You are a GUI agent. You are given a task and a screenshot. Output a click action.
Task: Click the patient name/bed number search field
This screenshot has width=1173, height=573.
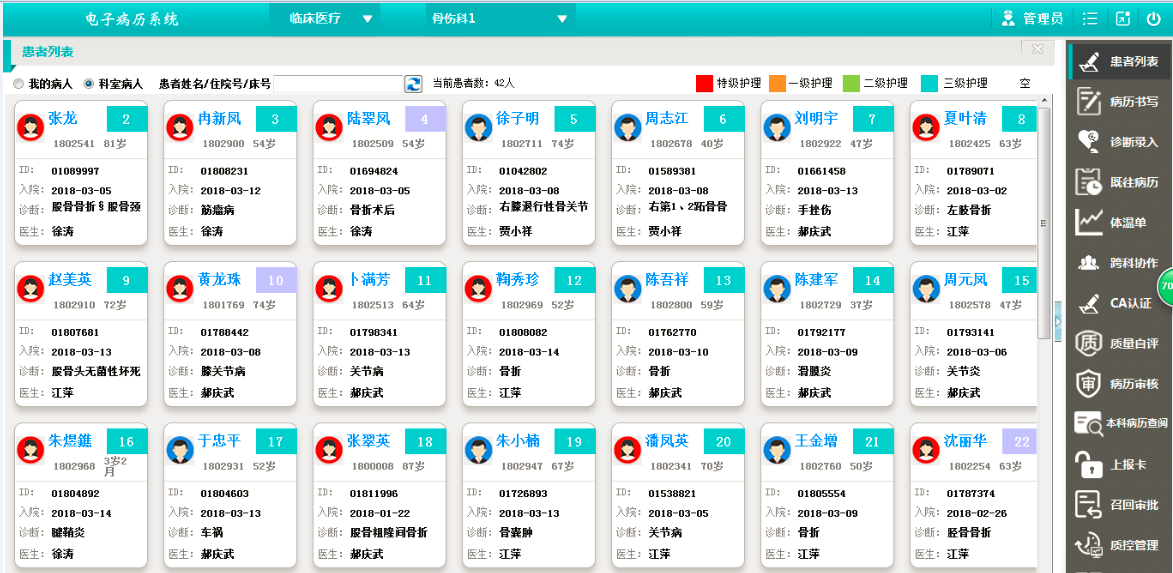coord(338,84)
